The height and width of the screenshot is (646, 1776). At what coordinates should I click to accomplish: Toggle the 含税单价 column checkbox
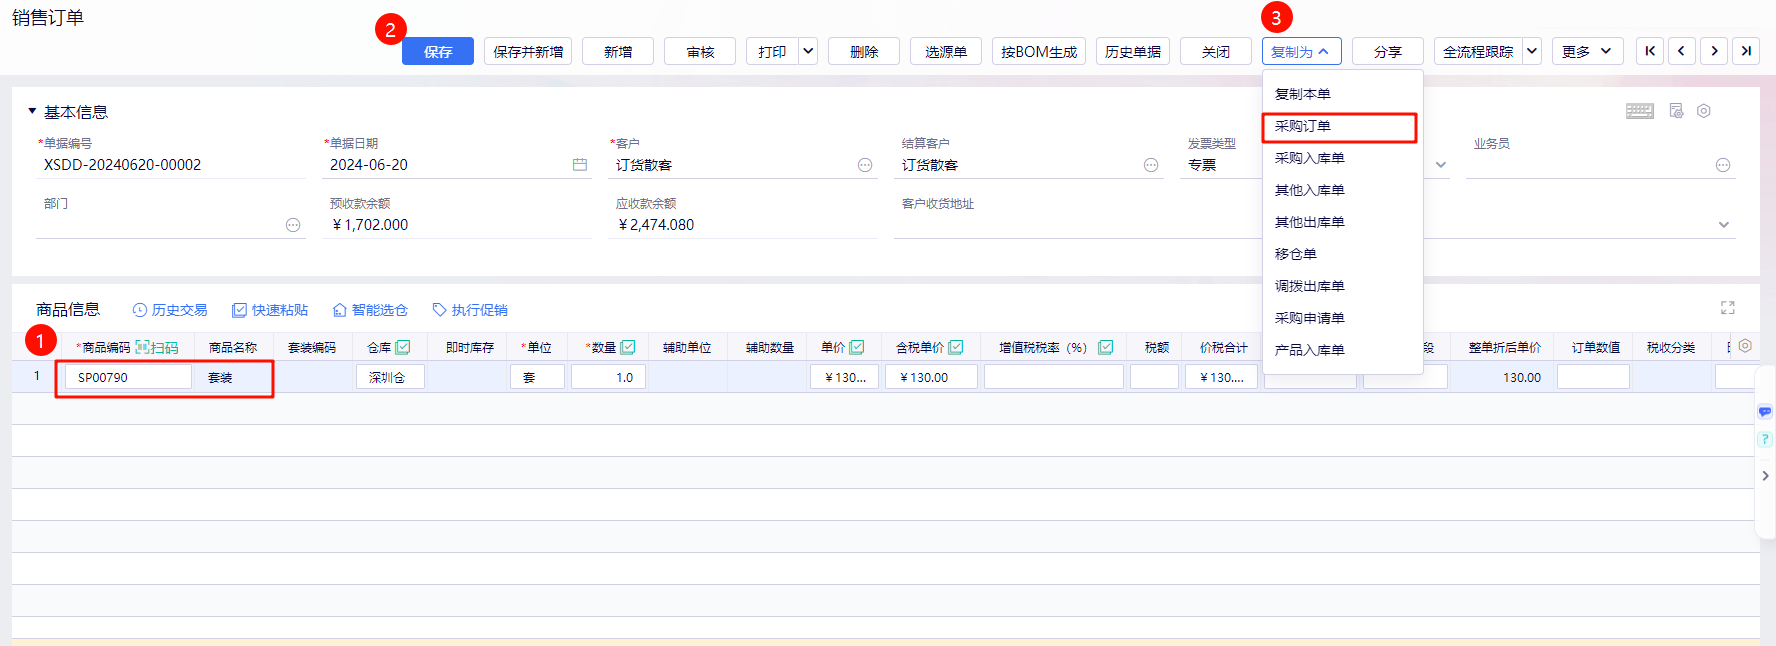[x=956, y=347]
